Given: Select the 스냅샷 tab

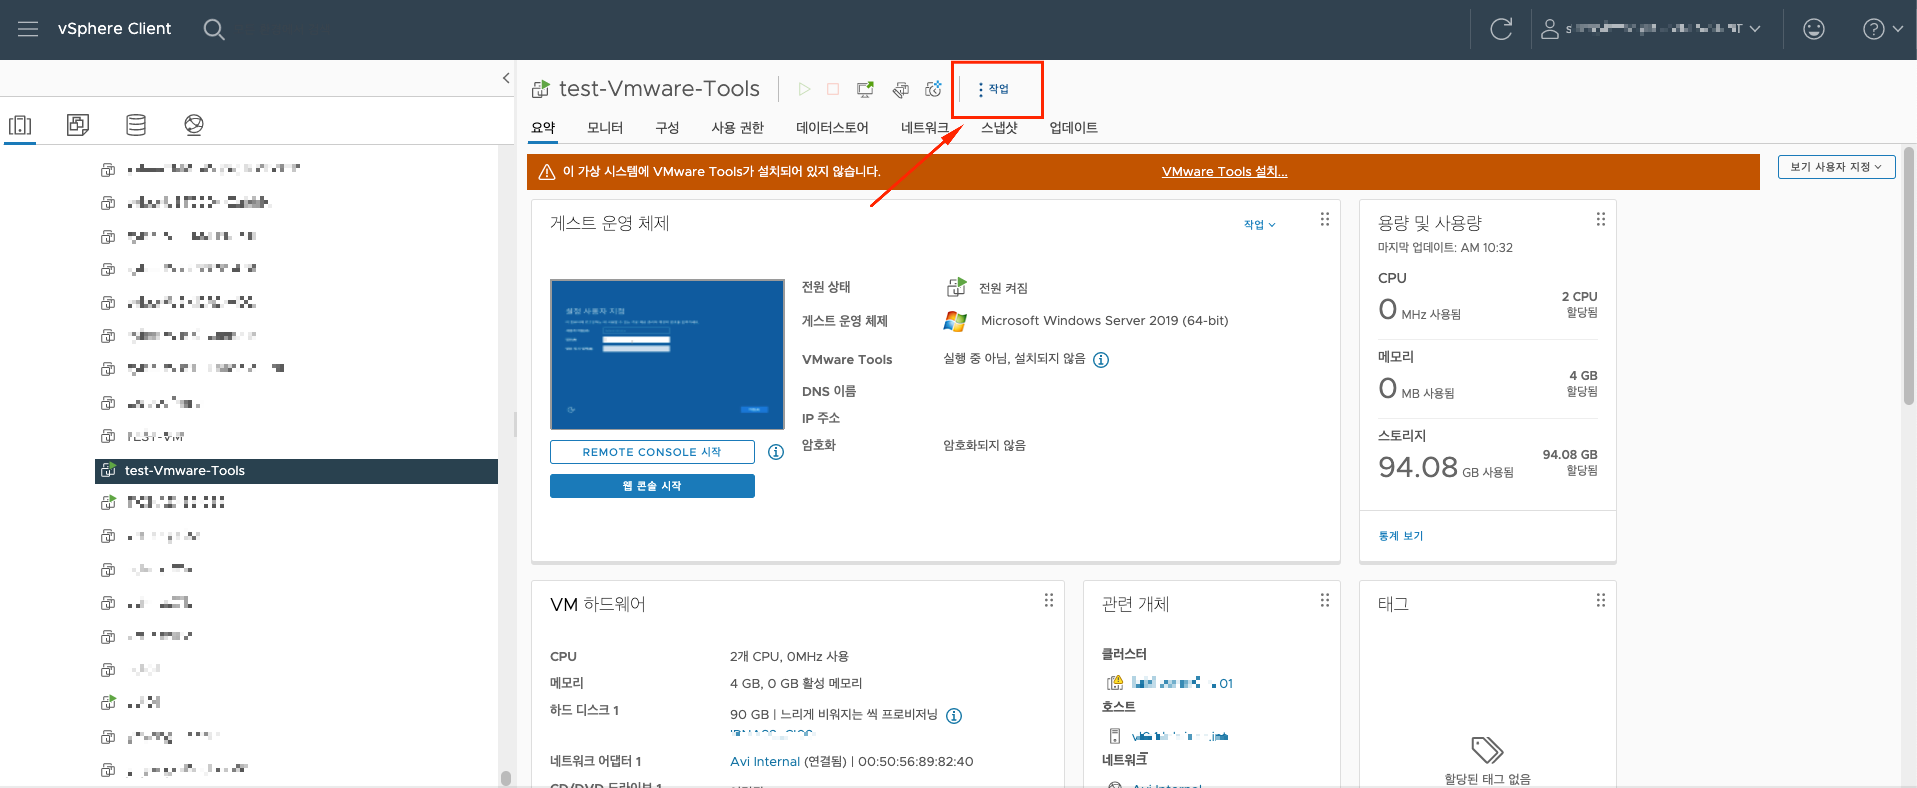Looking at the screenshot, I should pos(999,128).
